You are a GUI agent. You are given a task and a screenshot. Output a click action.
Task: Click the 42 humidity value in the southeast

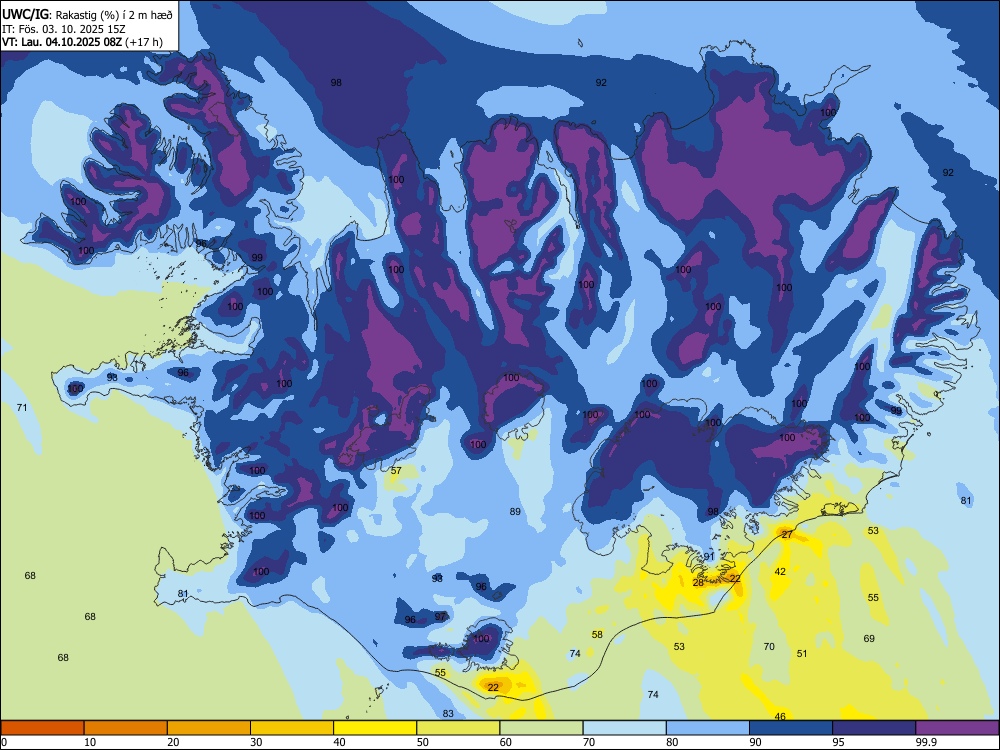tap(780, 571)
